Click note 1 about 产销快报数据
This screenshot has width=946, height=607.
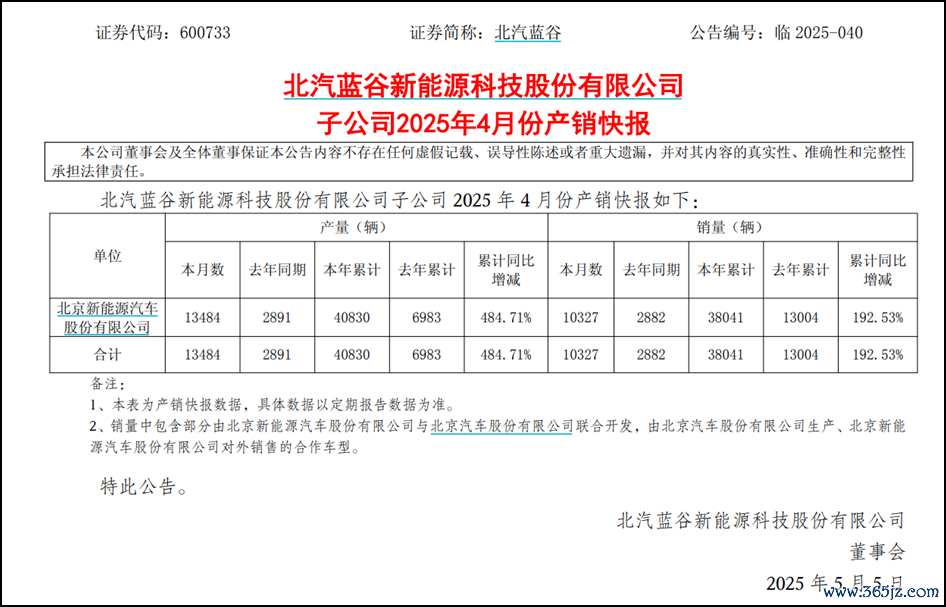pos(271,404)
